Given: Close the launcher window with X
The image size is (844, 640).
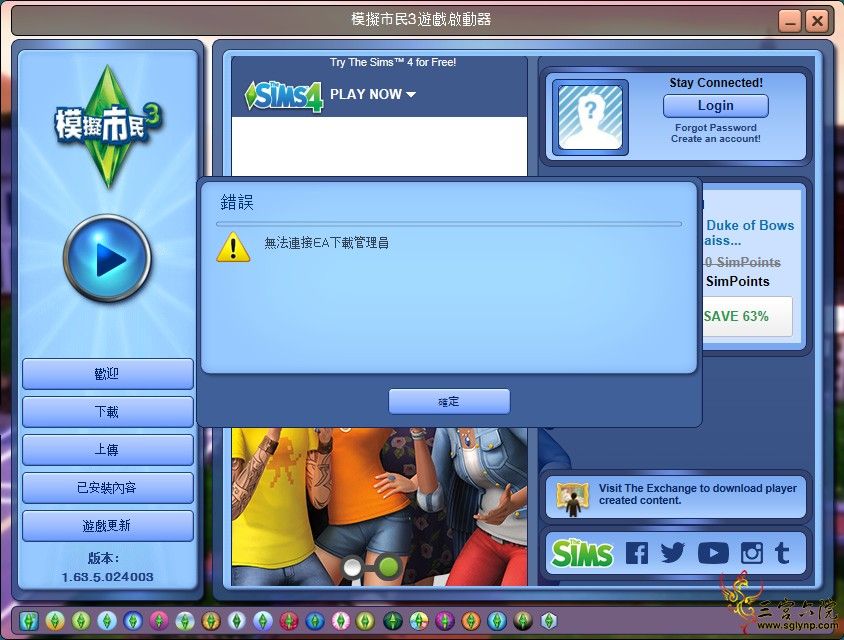Looking at the screenshot, I should [817, 22].
